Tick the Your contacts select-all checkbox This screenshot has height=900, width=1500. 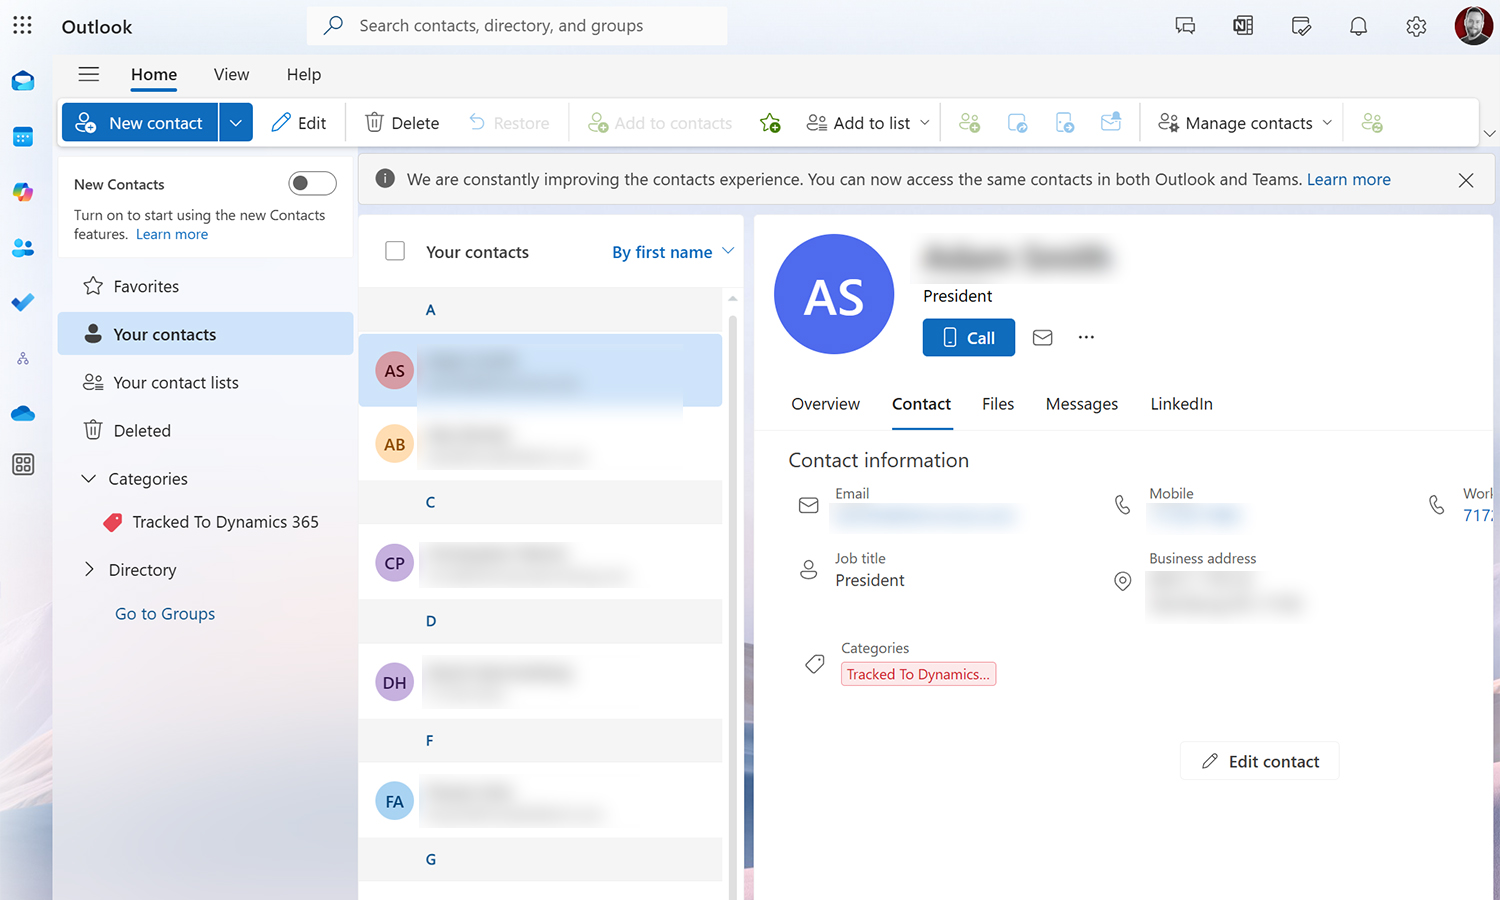point(395,251)
